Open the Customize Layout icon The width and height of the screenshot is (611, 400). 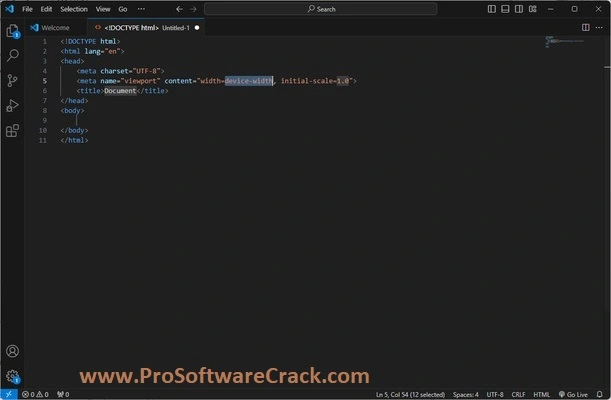click(x=533, y=9)
